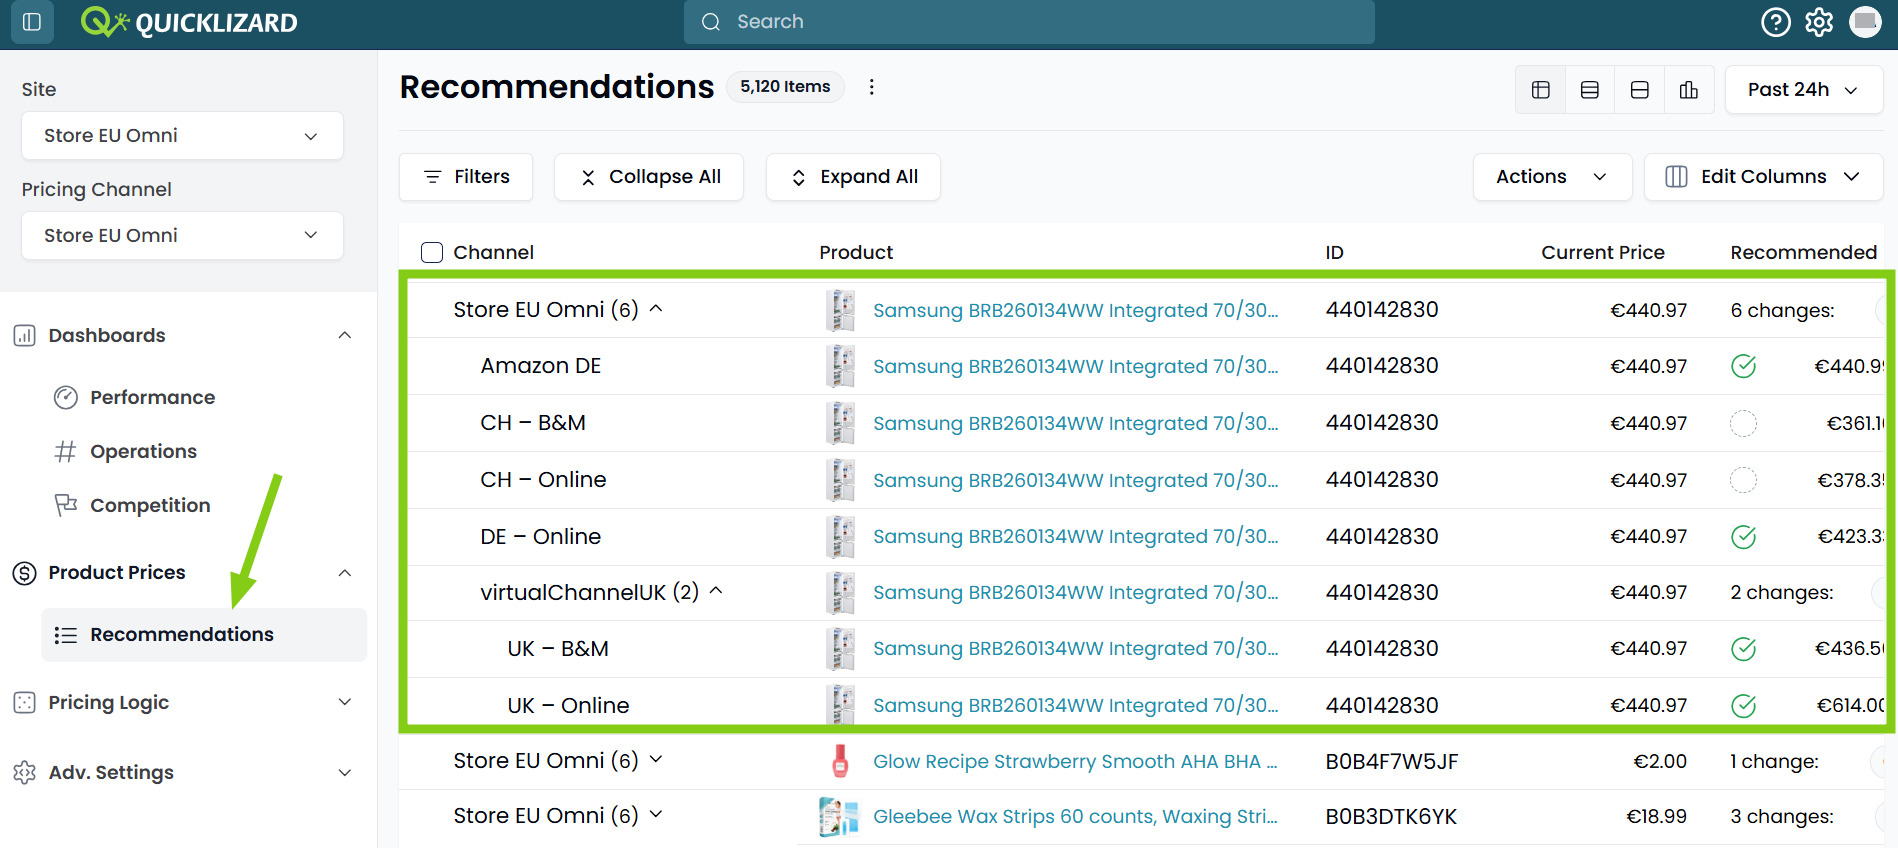Image resolution: width=1898 pixels, height=848 pixels.
Task: Collapse the Samsung Store EU Omni (6) group
Action: pos(657,309)
